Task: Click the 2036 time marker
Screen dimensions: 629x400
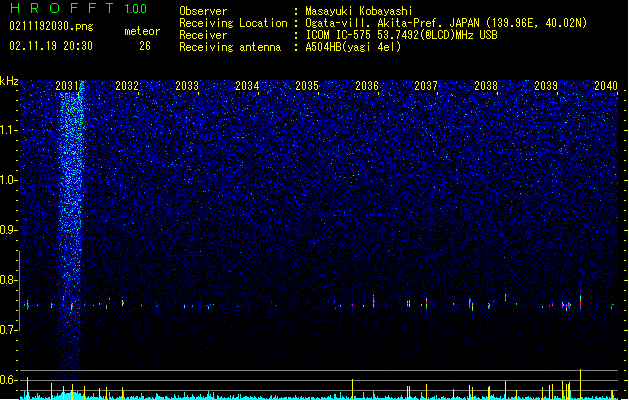Action: [x=367, y=86]
